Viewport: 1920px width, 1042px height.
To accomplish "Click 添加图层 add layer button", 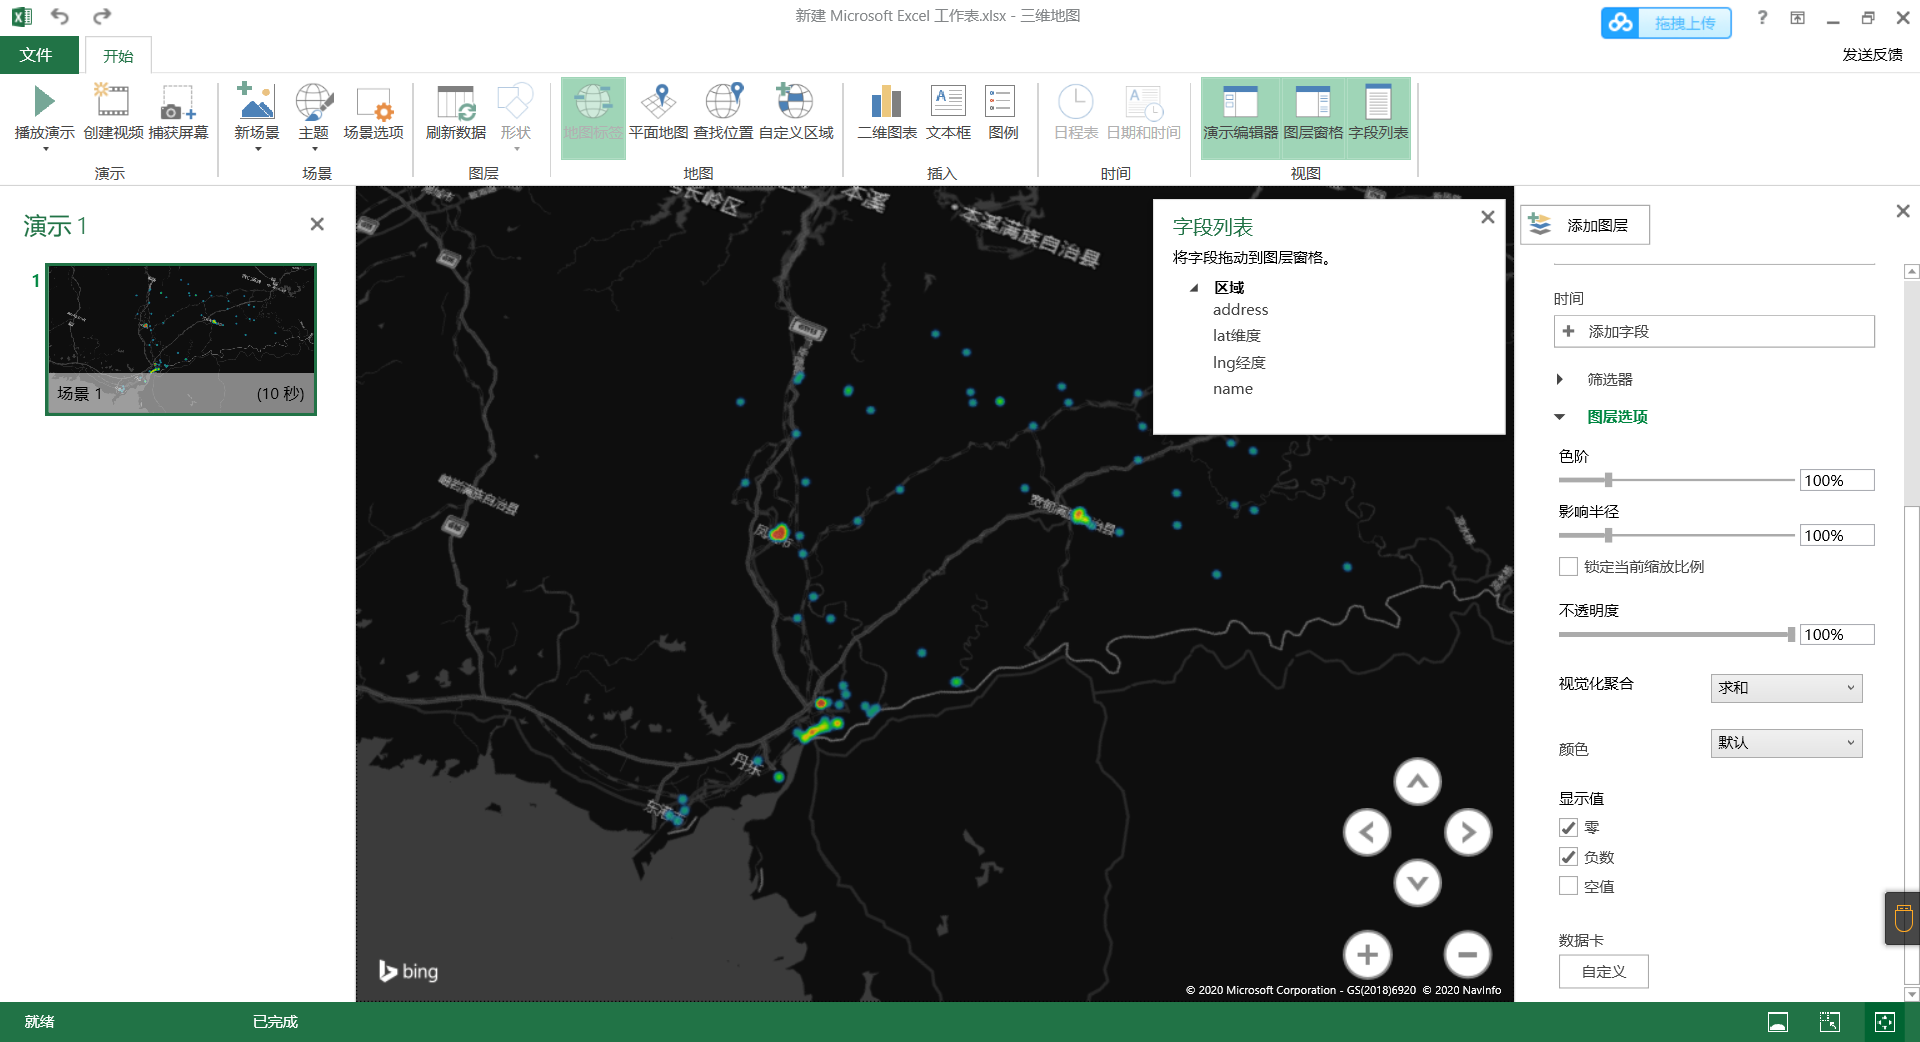I will (x=1585, y=225).
